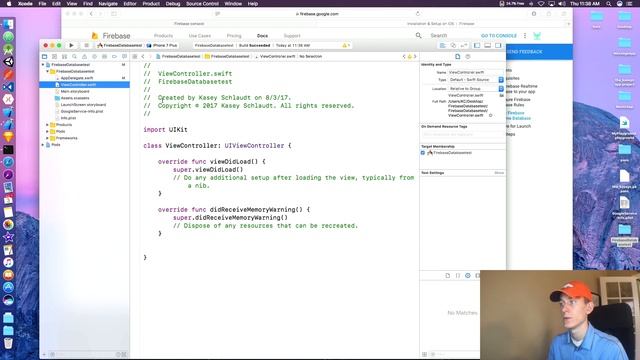Choose file location folder icon in inspector
The image size is (640, 360).
pyautogui.click(x=502, y=95)
